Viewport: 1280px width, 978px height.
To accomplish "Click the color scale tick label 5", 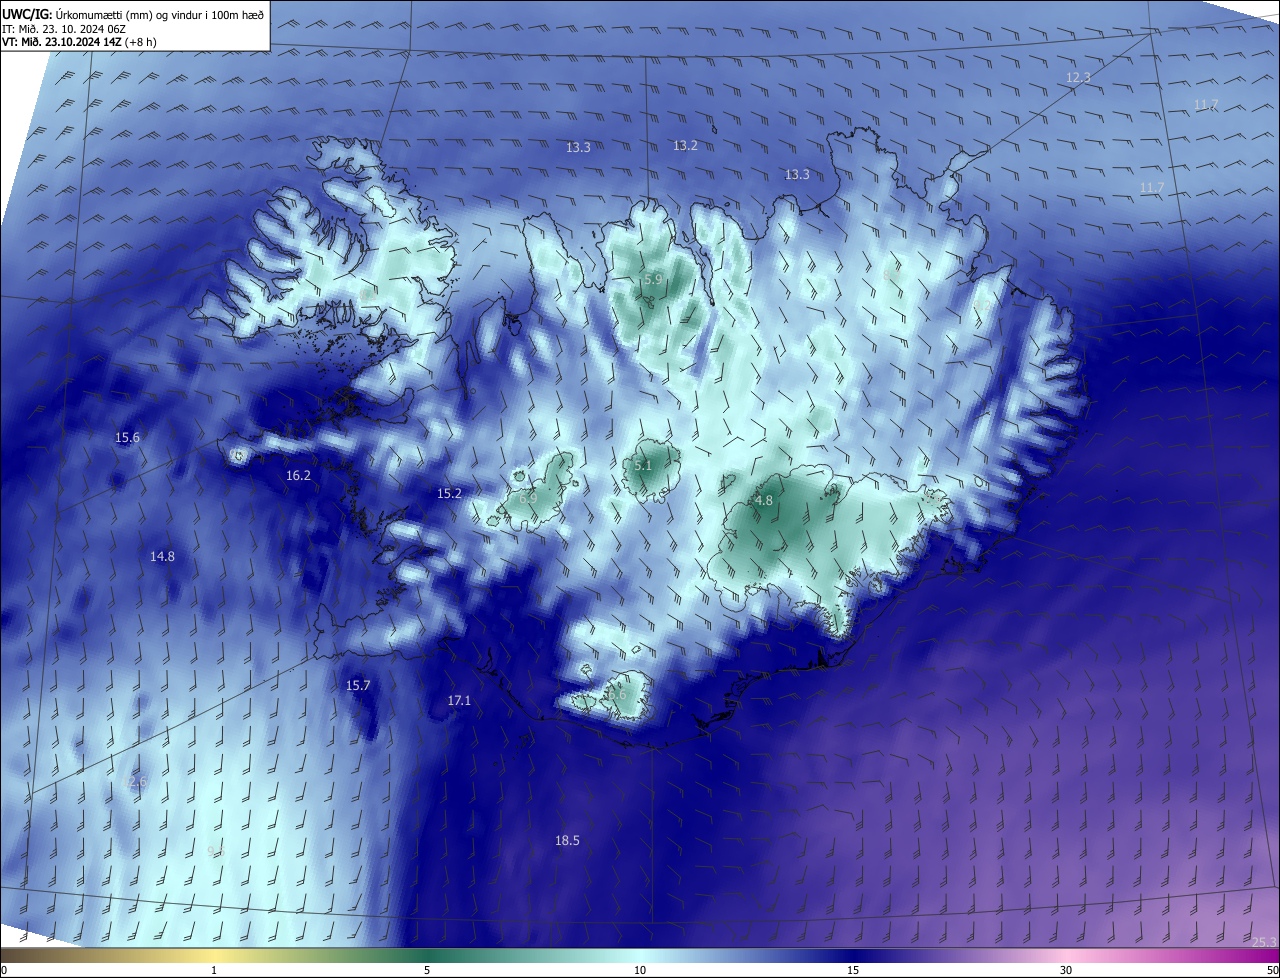I will [x=427, y=970].
